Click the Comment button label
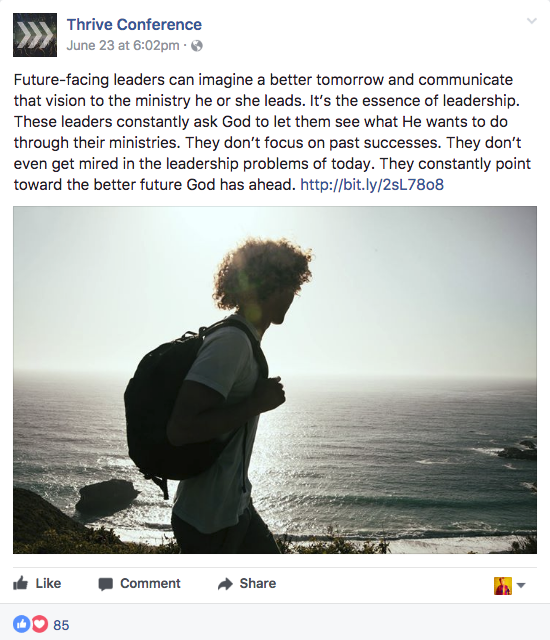This screenshot has height=640, width=550. [150, 583]
